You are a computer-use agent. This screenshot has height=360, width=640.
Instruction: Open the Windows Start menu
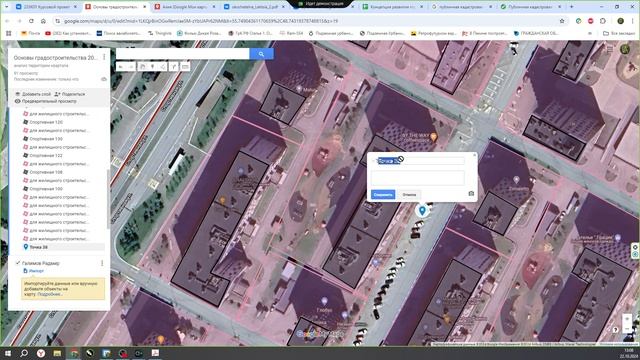pyautogui.click(x=8, y=353)
